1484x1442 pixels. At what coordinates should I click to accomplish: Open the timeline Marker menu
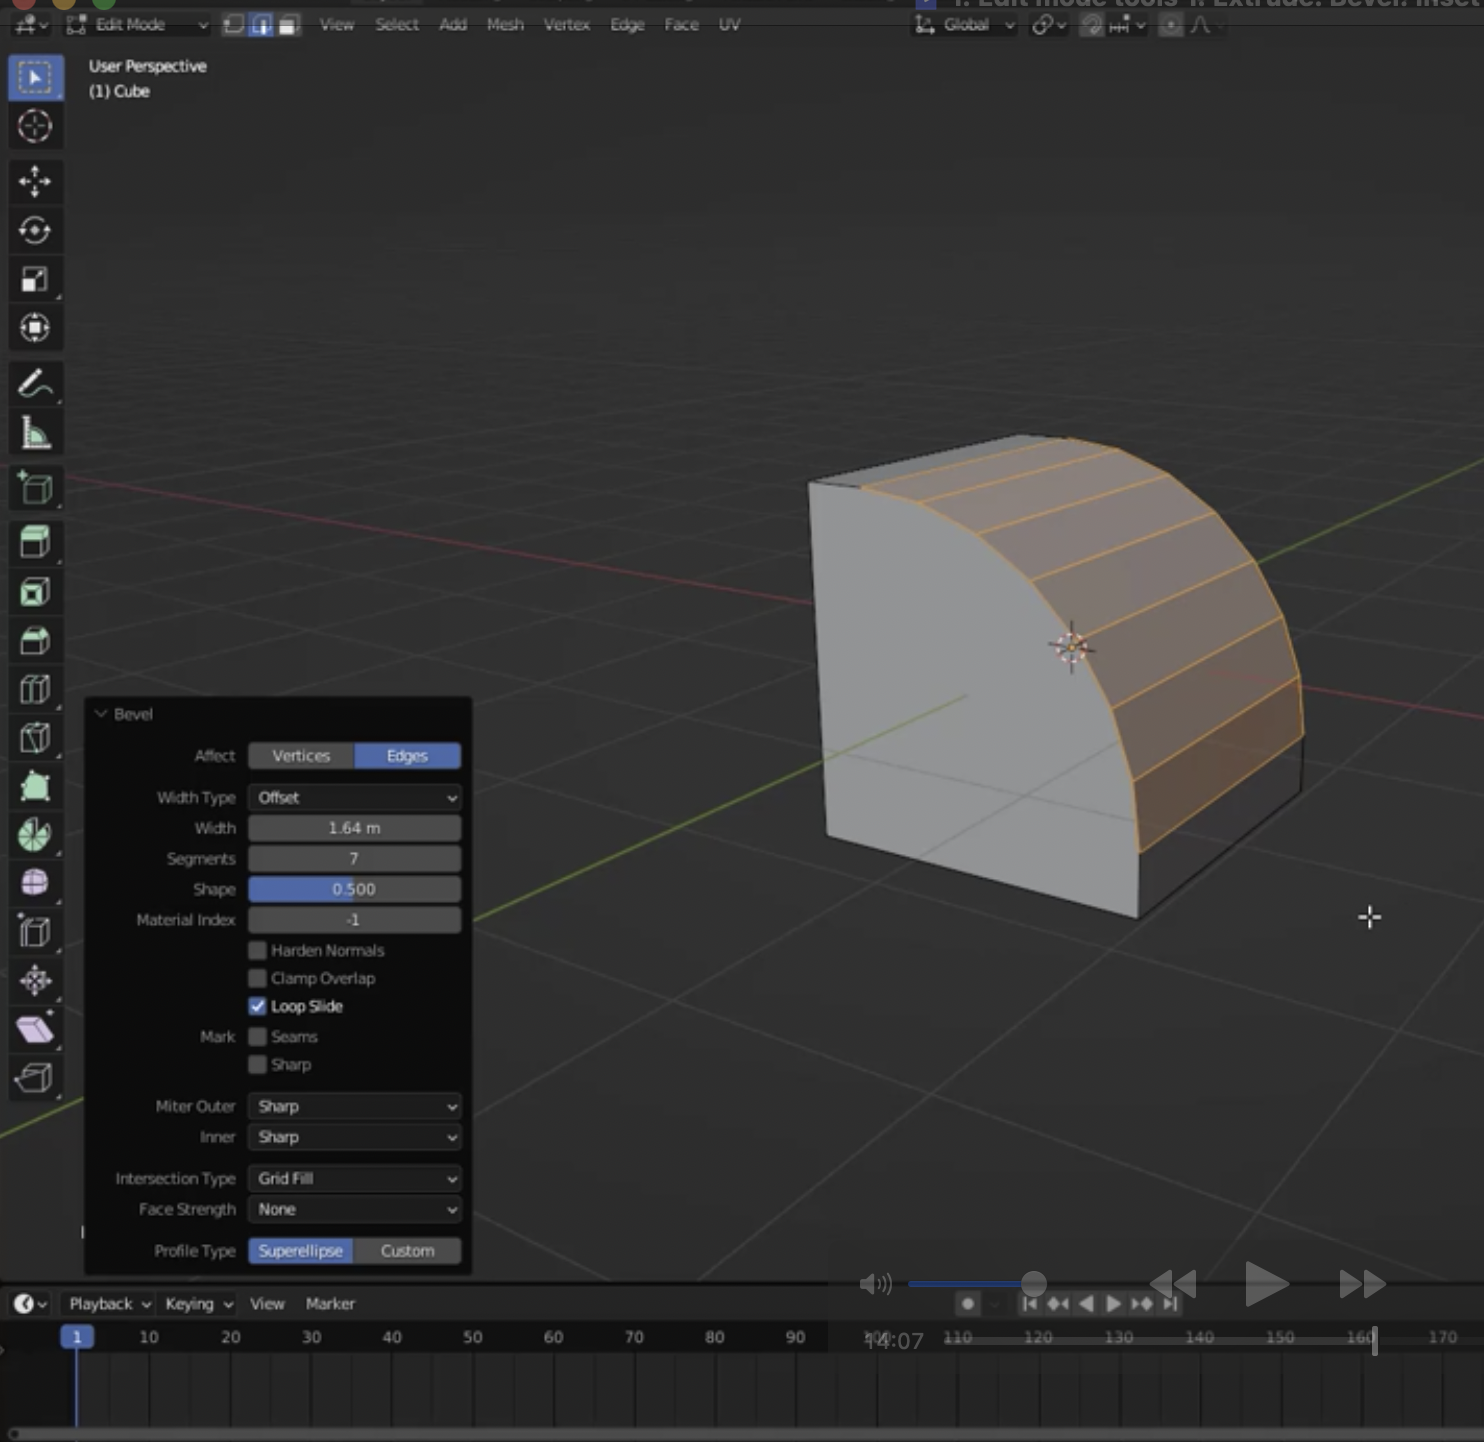coord(330,1304)
